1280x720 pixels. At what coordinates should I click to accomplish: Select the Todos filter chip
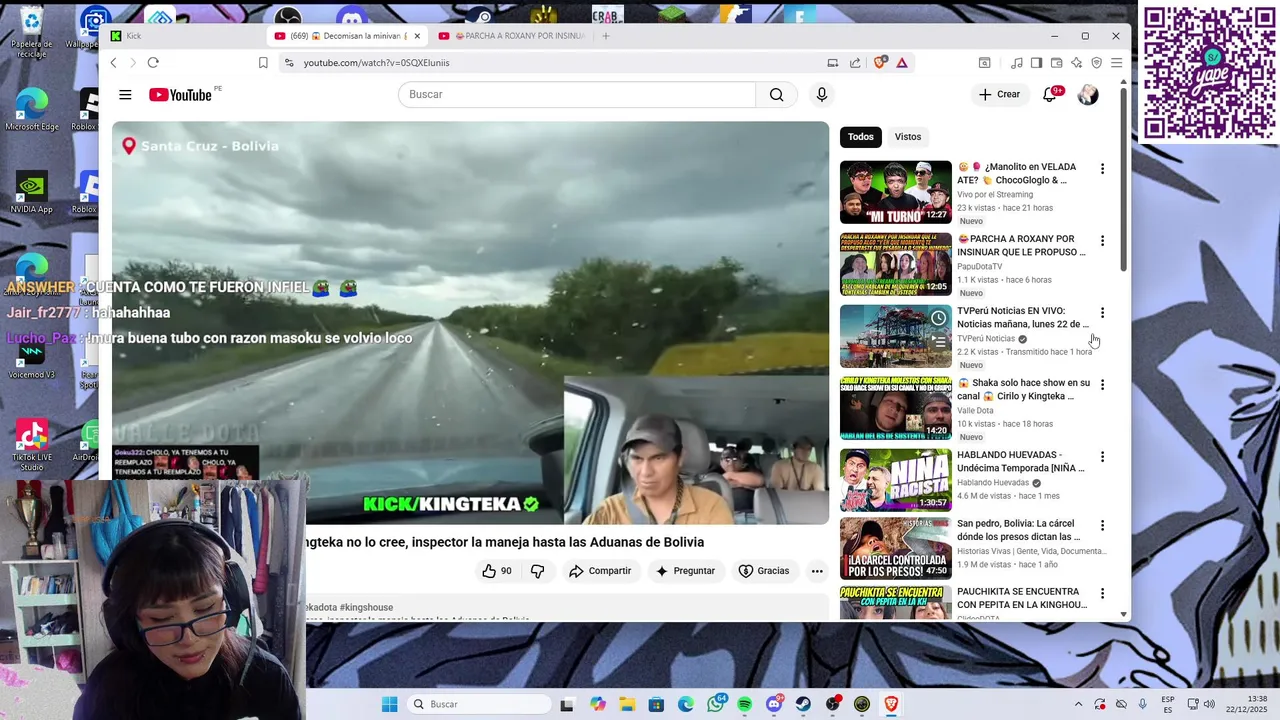(x=860, y=137)
